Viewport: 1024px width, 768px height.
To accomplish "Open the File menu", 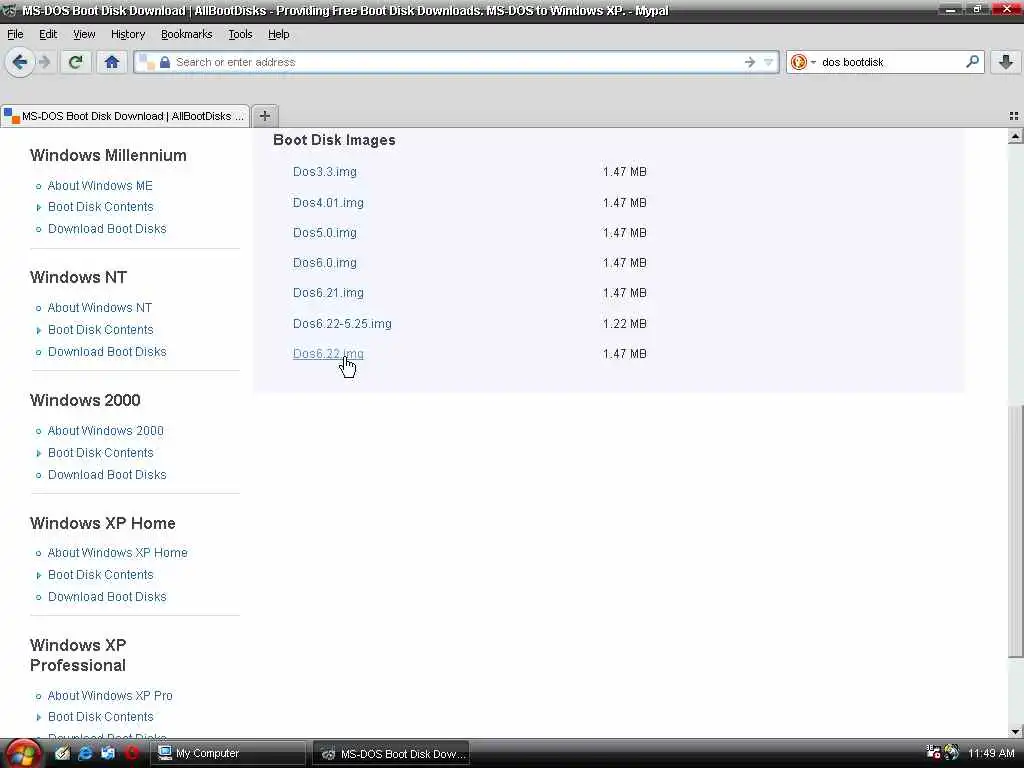I will pos(15,34).
